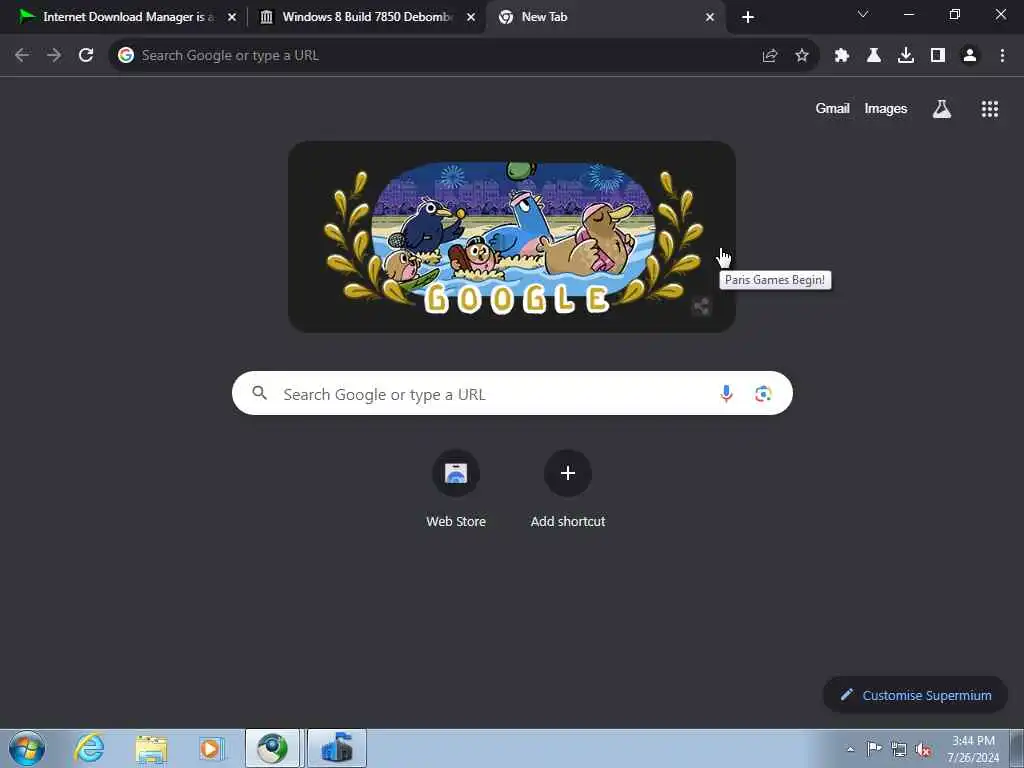Viewport: 1024px width, 768px height.
Task: Show hidden system tray icons
Action: (850, 750)
